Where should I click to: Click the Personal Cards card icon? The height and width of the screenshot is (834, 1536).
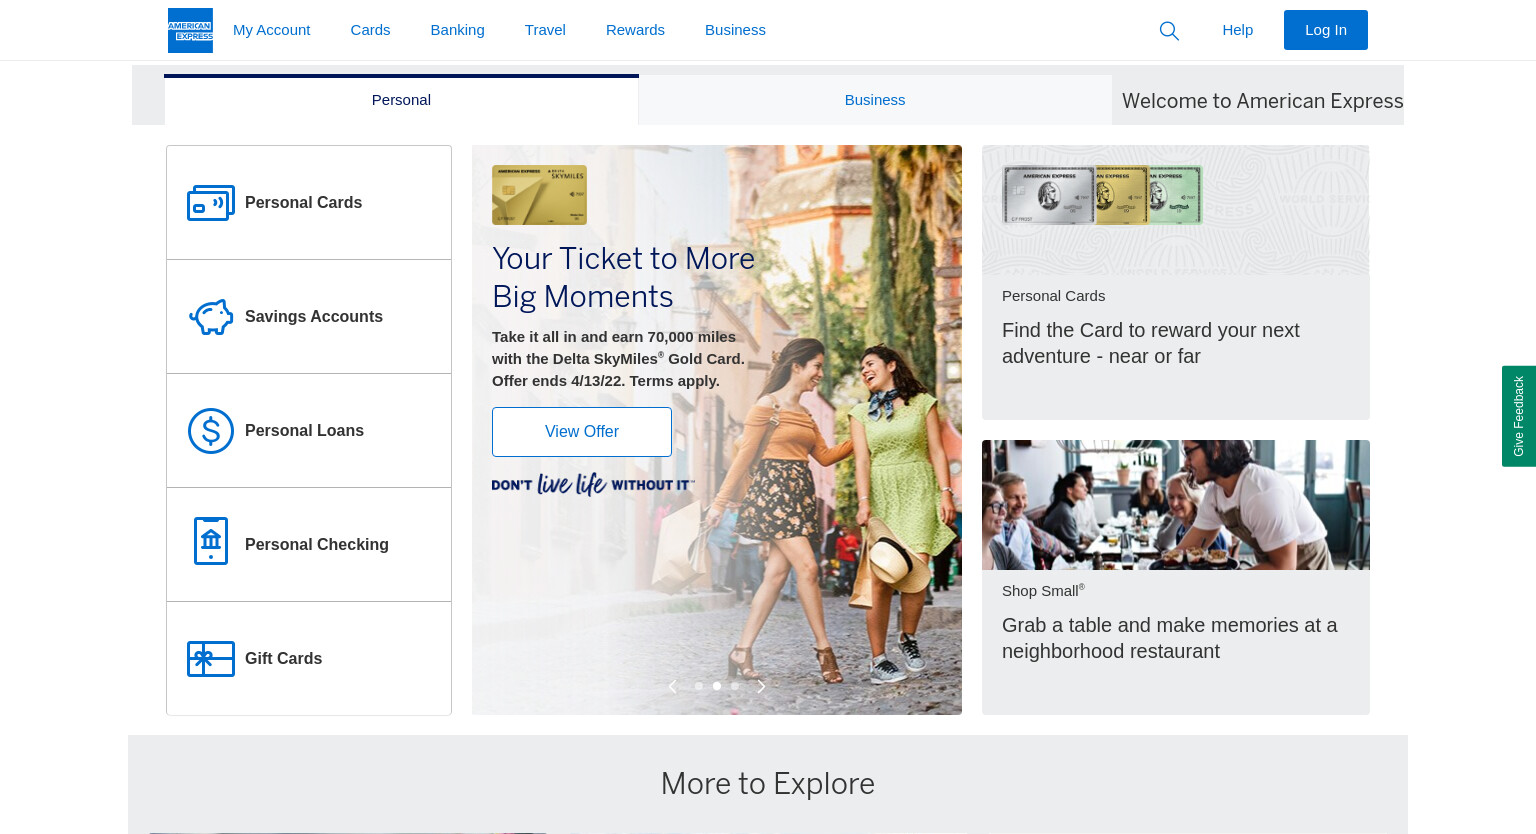(211, 203)
